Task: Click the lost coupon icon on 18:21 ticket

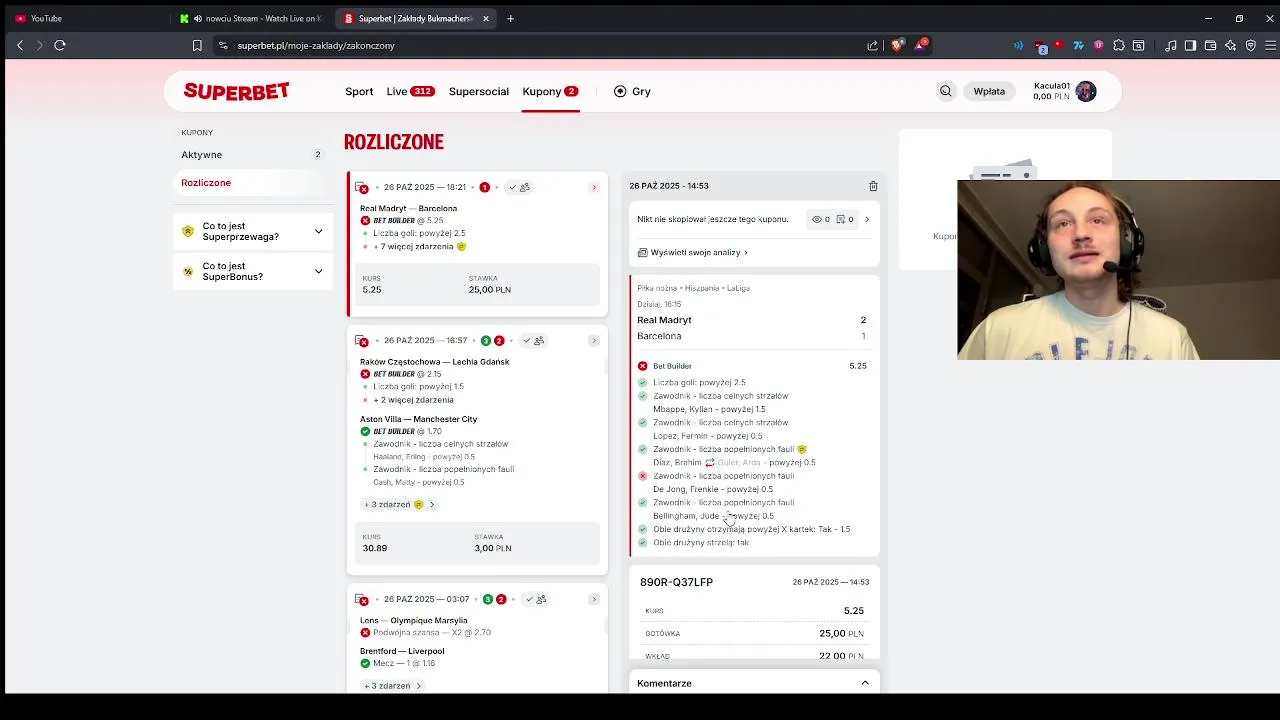Action: 361,187
